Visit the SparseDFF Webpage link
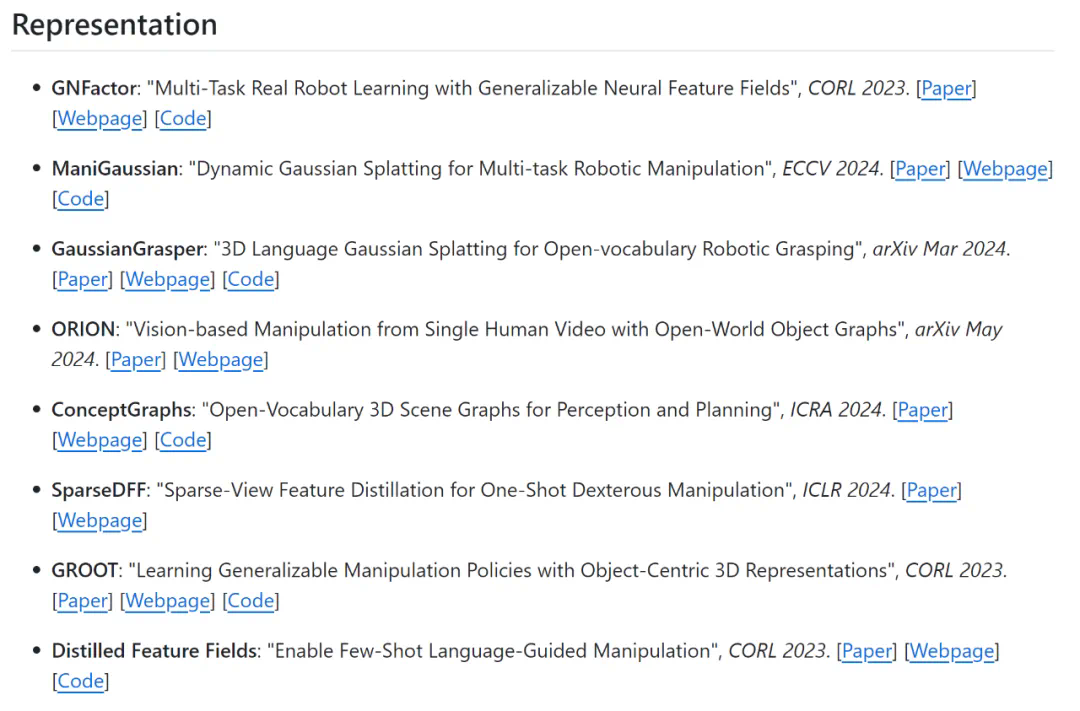The image size is (1080, 711). pyautogui.click(x=100, y=521)
